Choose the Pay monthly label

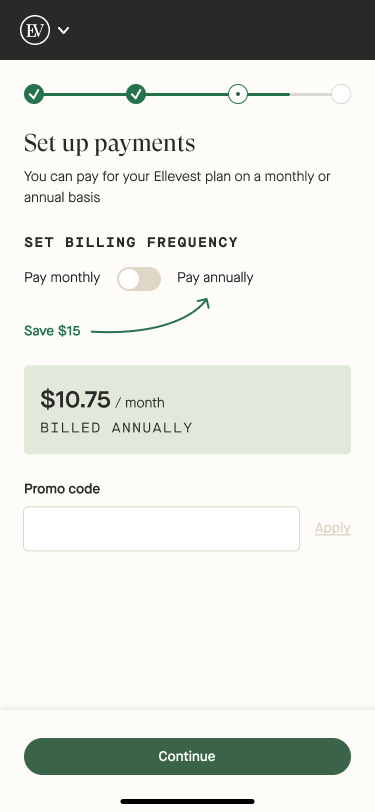[62, 278]
